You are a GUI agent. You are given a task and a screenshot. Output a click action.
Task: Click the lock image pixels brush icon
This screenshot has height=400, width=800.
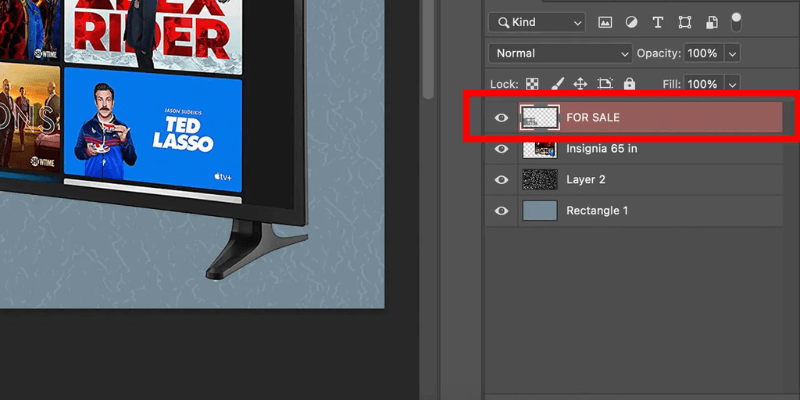pos(557,84)
